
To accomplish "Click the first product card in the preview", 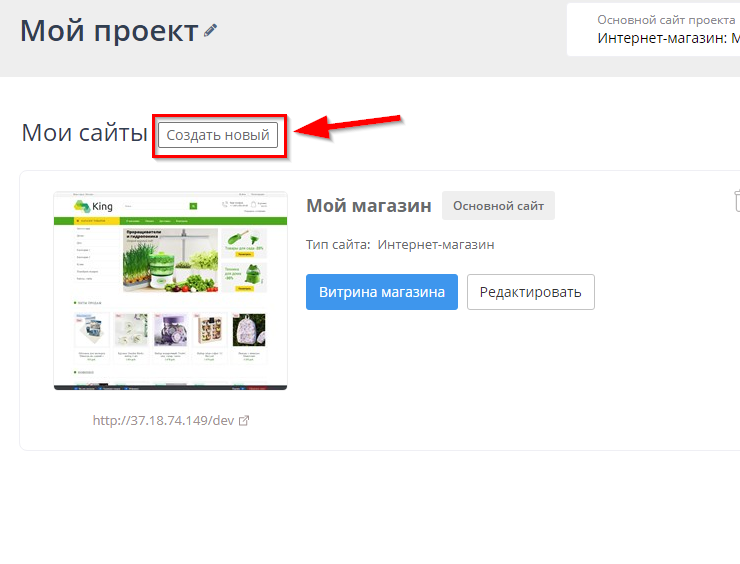I will pyautogui.click(x=92, y=330).
